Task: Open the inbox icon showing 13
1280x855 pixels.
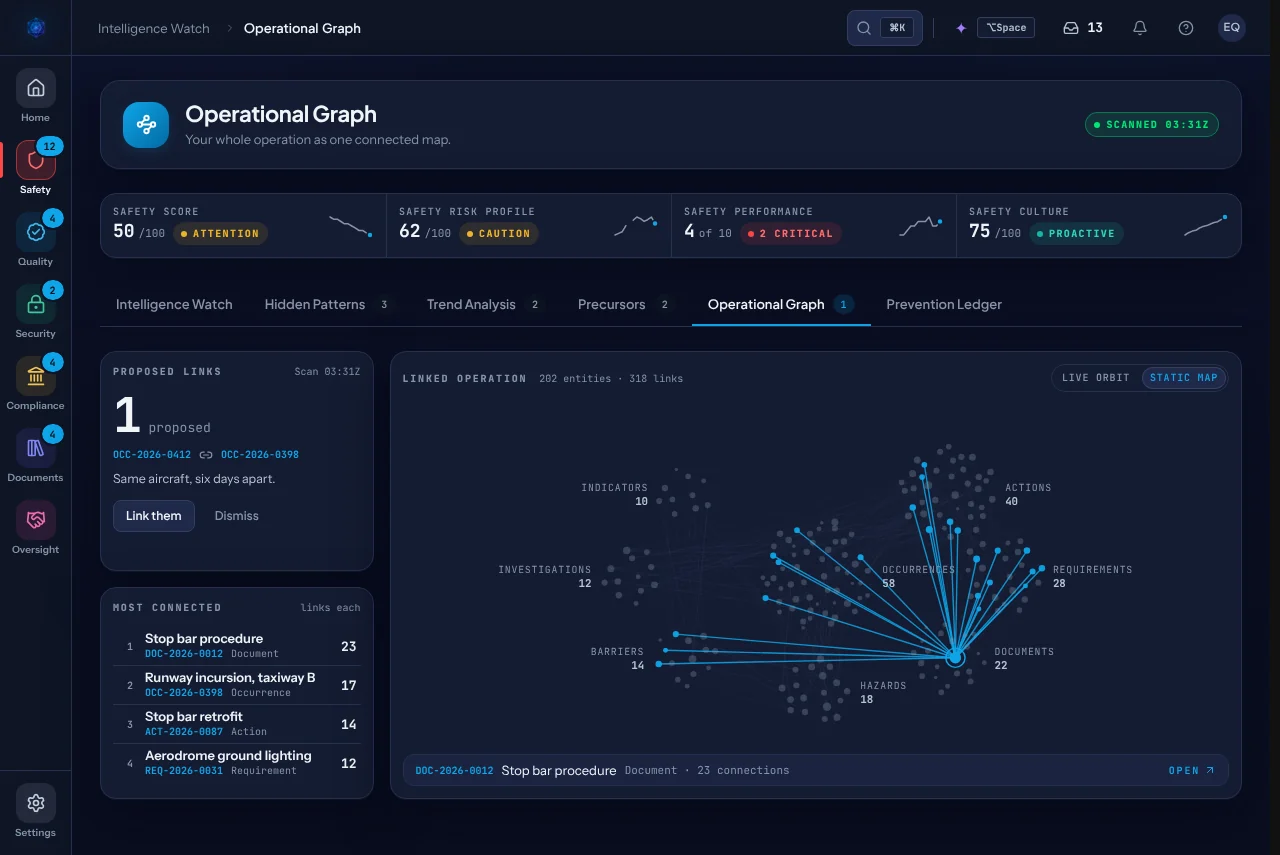Action: click(x=1083, y=28)
